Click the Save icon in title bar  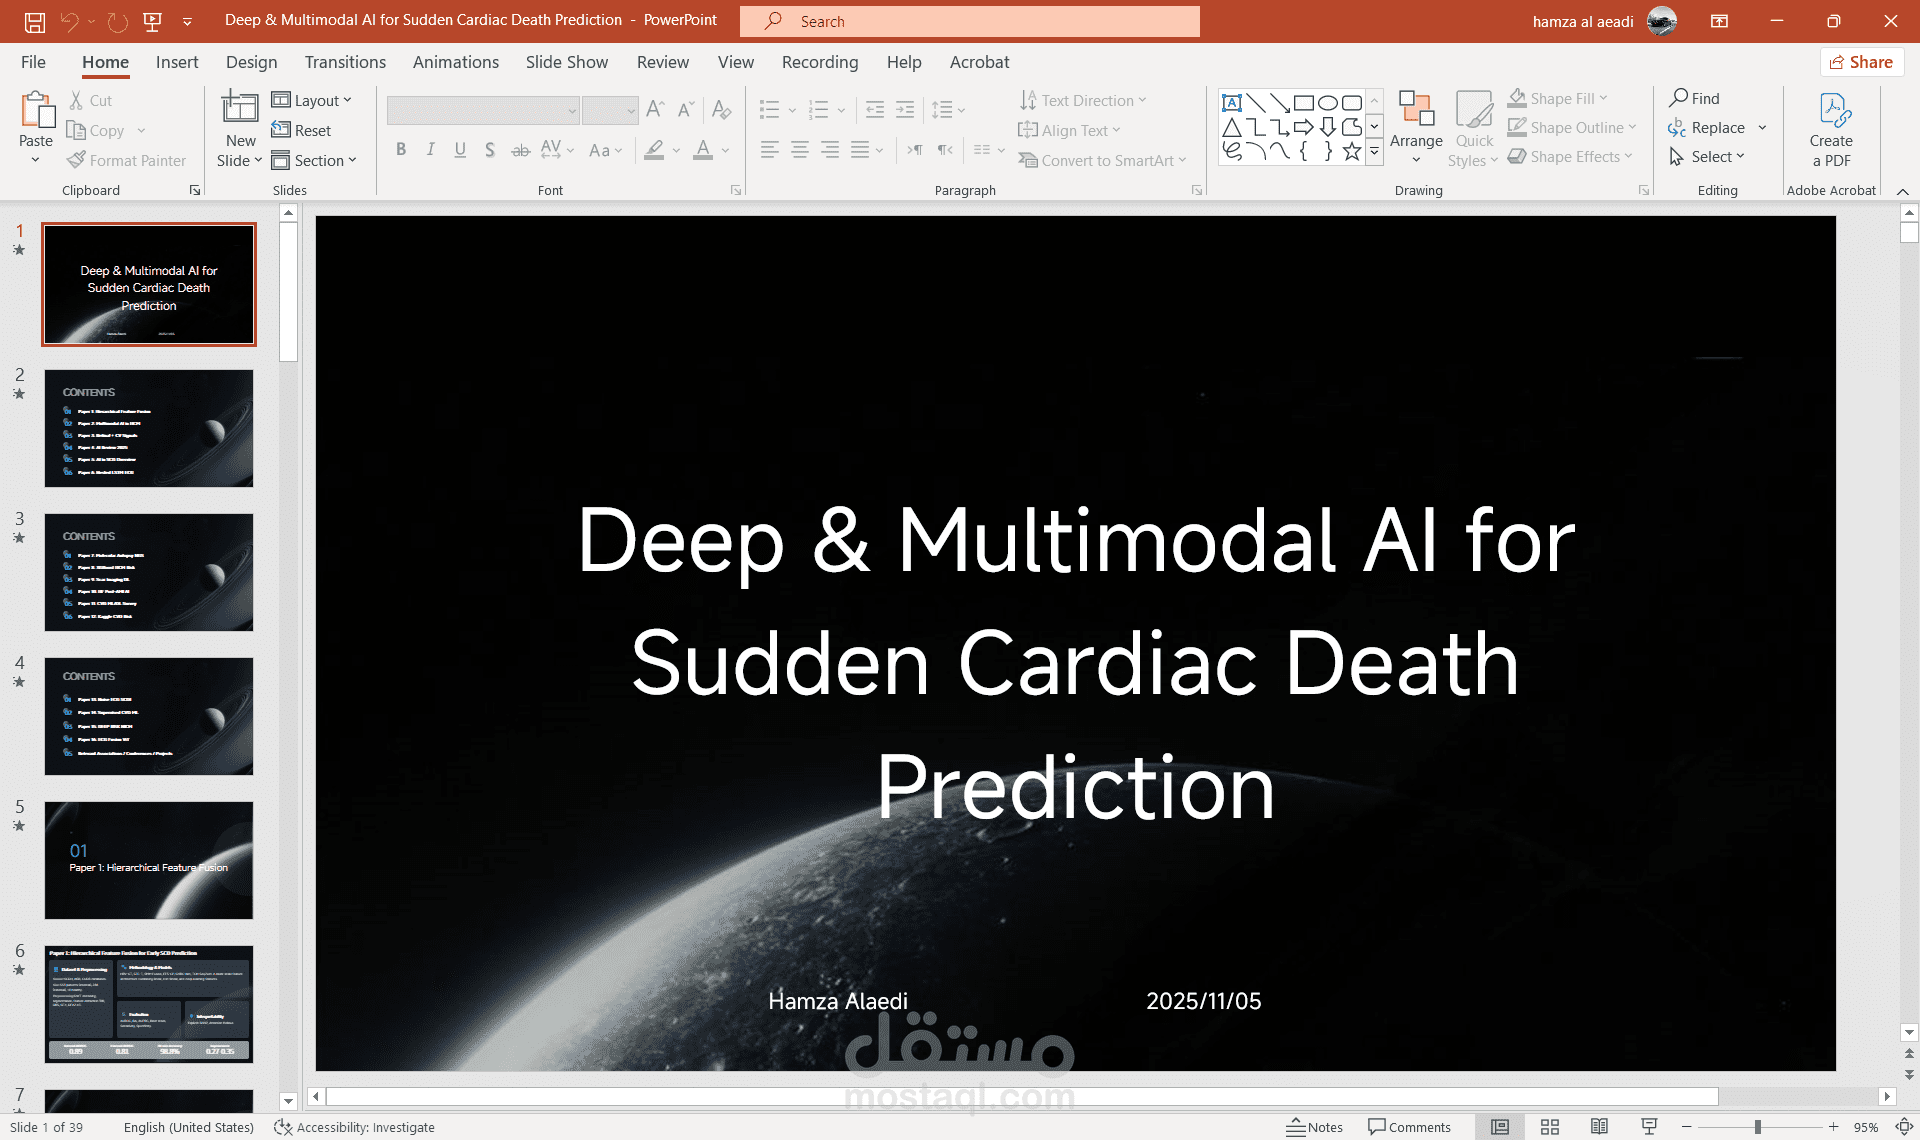pyautogui.click(x=34, y=21)
